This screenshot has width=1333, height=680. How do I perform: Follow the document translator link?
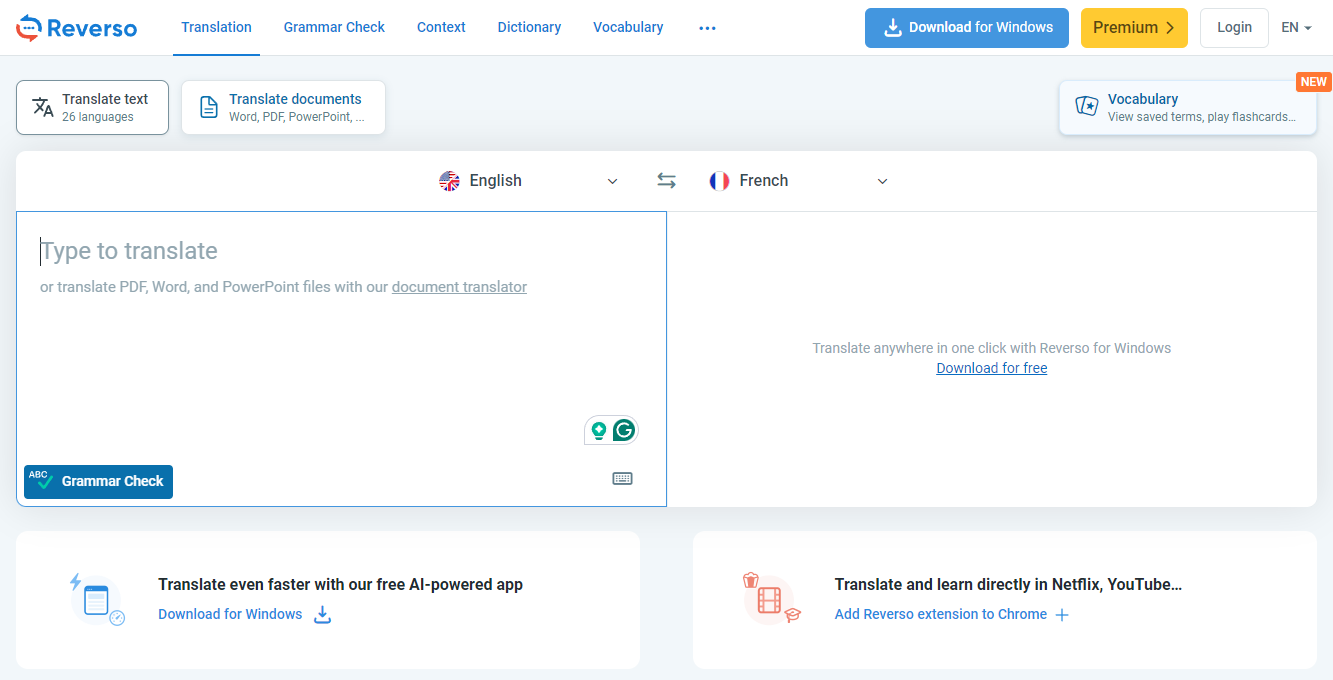click(459, 287)
